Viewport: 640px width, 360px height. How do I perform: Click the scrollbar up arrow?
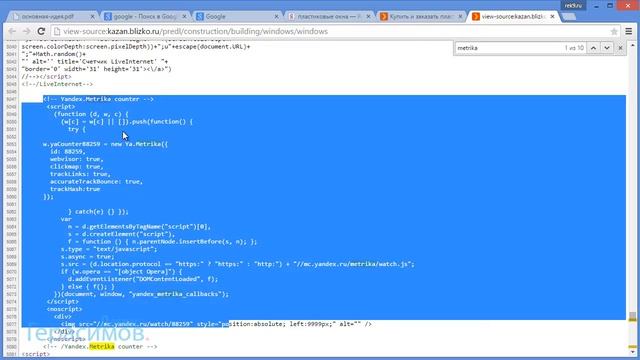[x=633, y=45]
